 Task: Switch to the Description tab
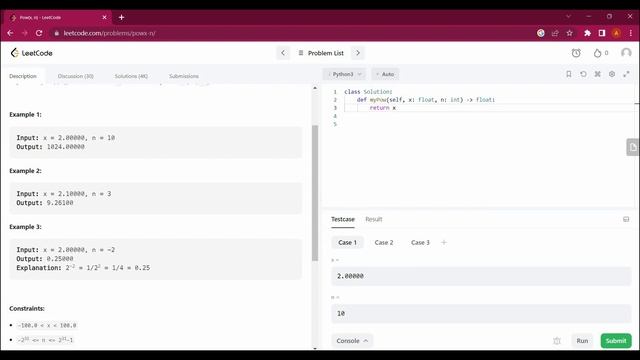pyautogui.click(x=23, y=76)
